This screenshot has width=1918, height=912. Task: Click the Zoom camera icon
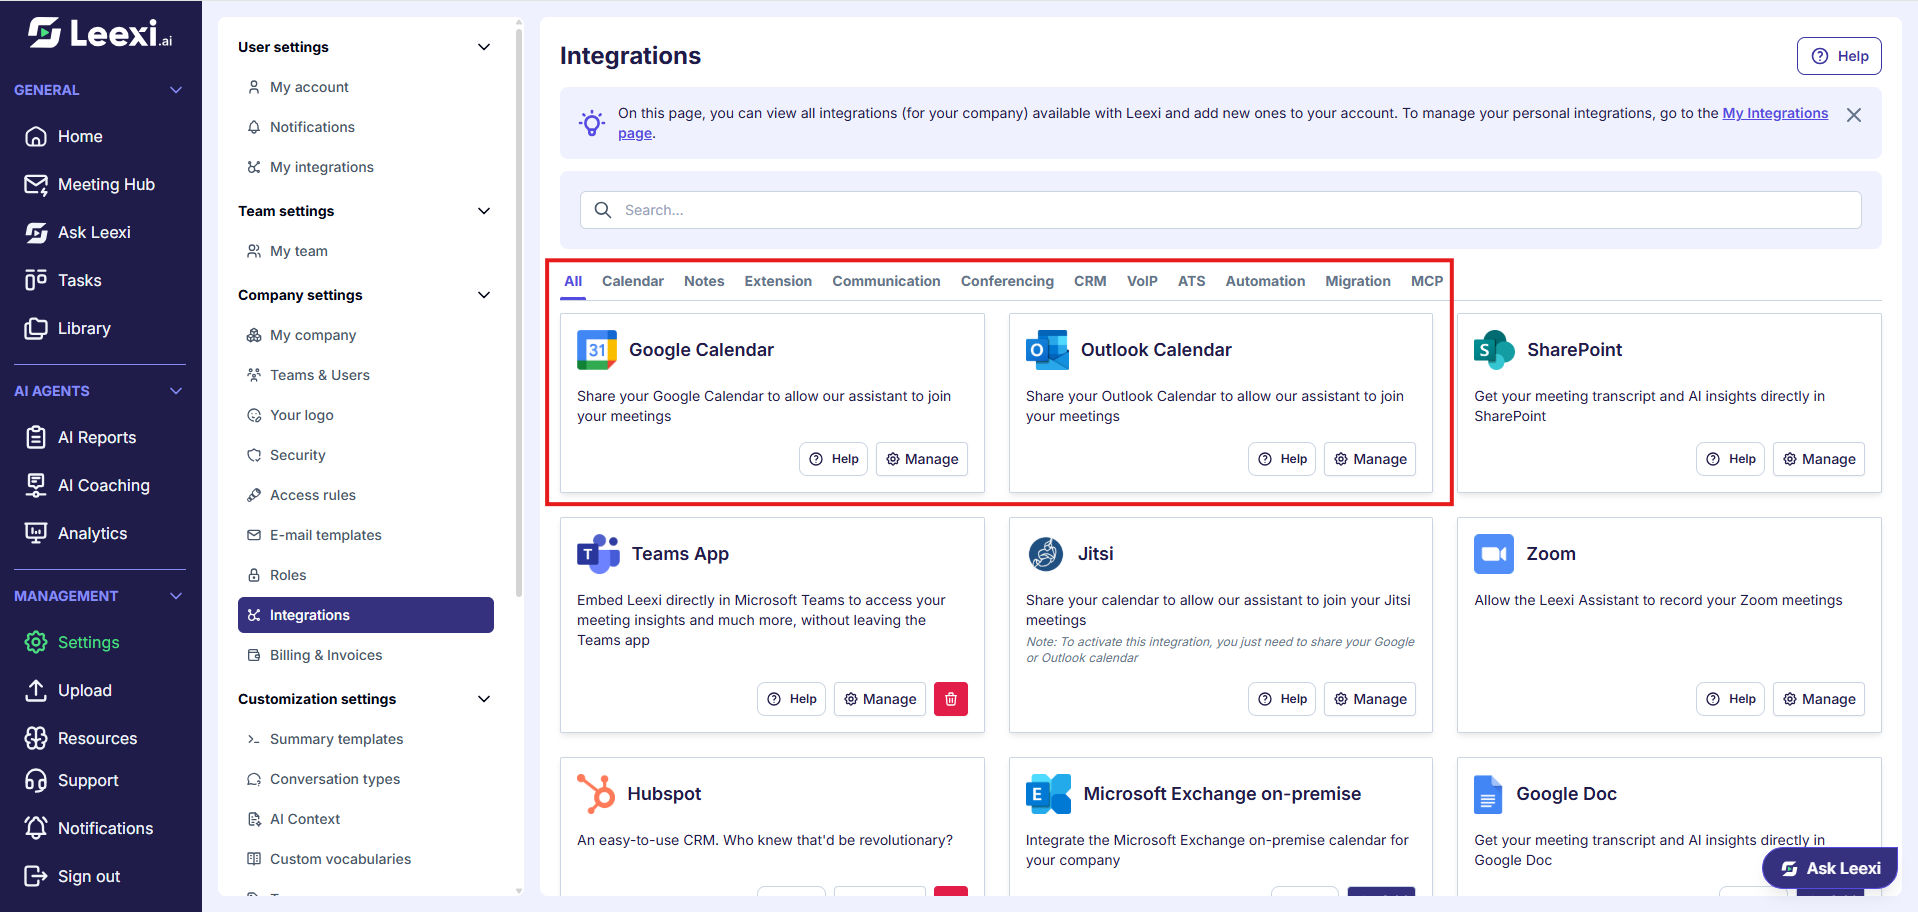click(x=1494, y=554)
